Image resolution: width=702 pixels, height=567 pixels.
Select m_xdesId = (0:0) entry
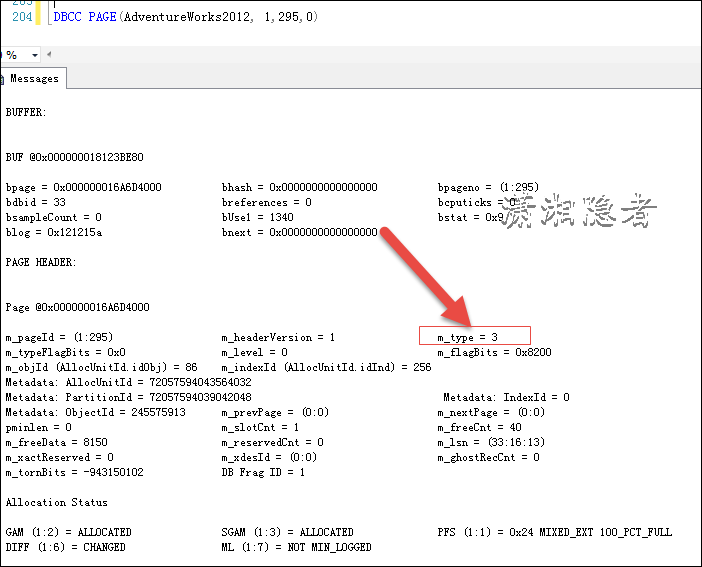[x=269, y=457]
